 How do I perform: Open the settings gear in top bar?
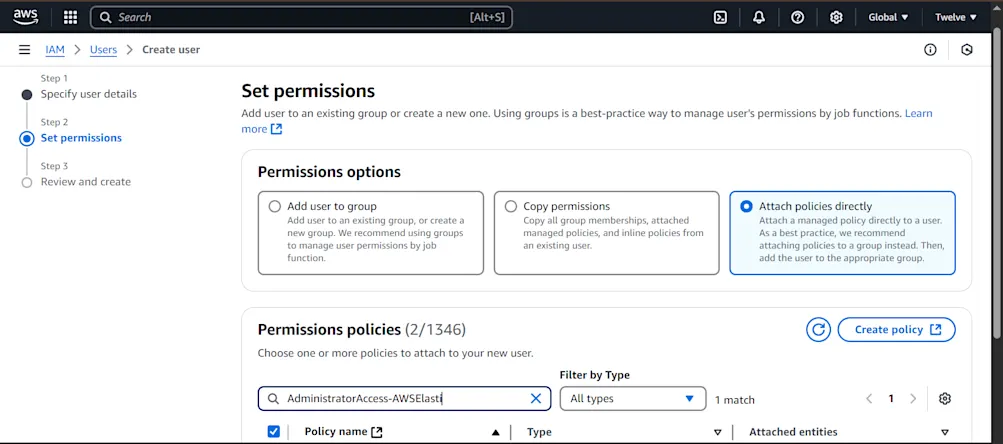(x=835, y=17)
